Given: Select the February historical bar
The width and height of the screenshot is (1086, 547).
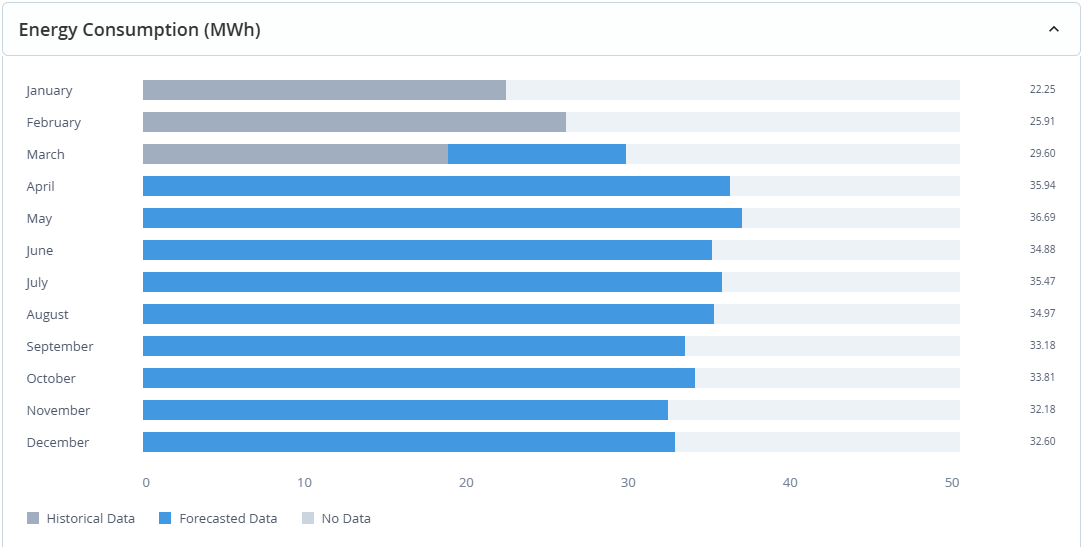Looking at the screenshot, I should [x=354, y=122].
